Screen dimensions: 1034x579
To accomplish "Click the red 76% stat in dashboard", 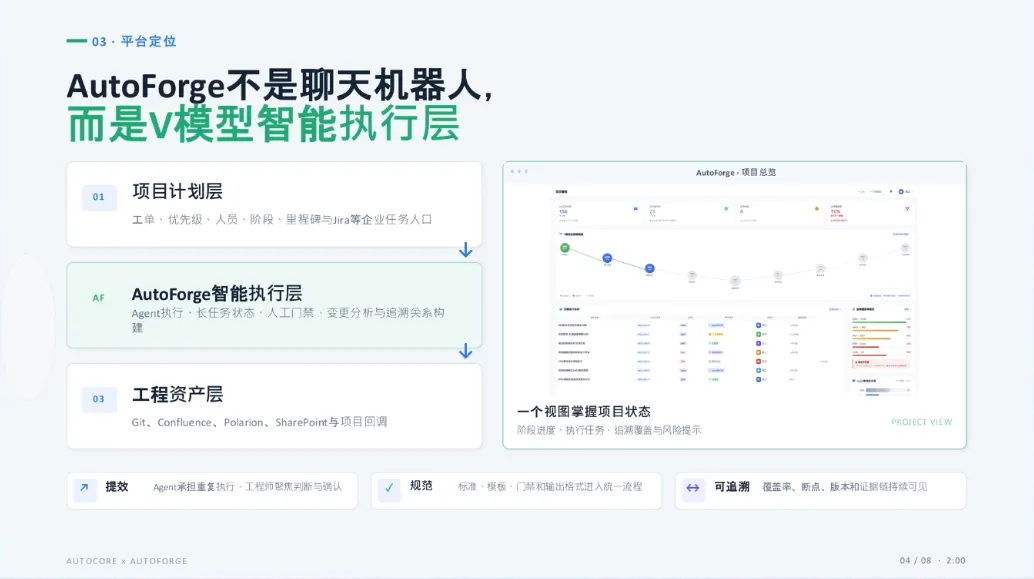I will pyautogui.click(x=836, y=212).
